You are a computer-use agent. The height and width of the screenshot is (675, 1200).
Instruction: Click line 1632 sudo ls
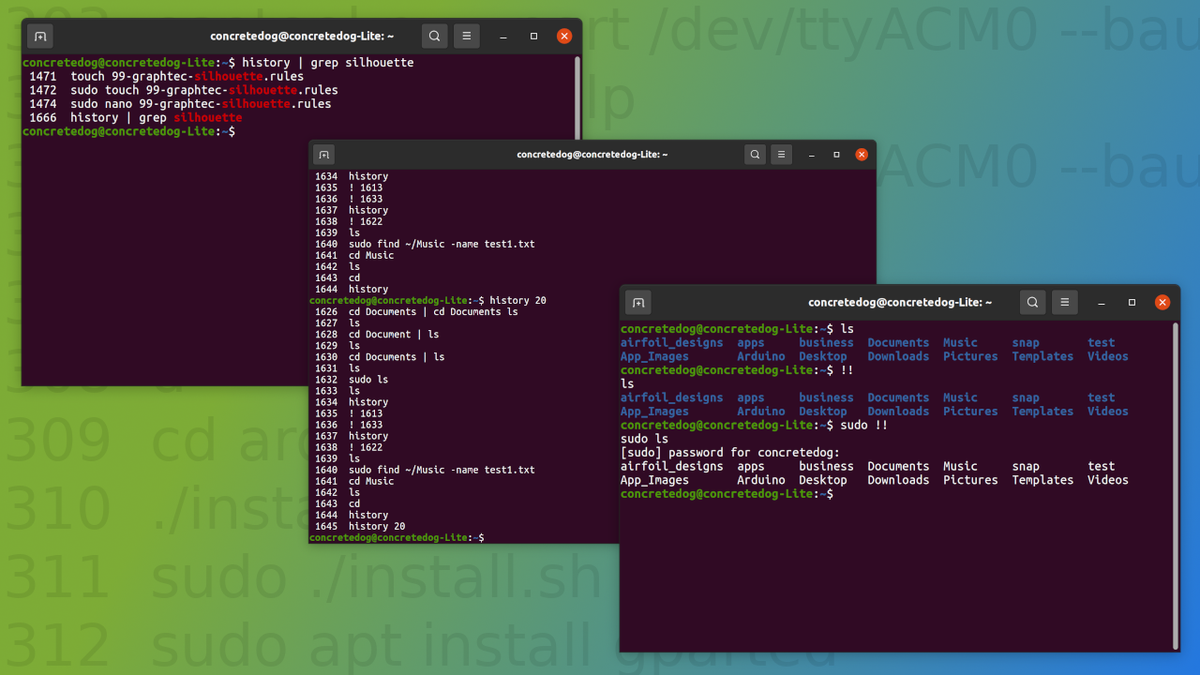pyautogui.click(x=351, y=380)
